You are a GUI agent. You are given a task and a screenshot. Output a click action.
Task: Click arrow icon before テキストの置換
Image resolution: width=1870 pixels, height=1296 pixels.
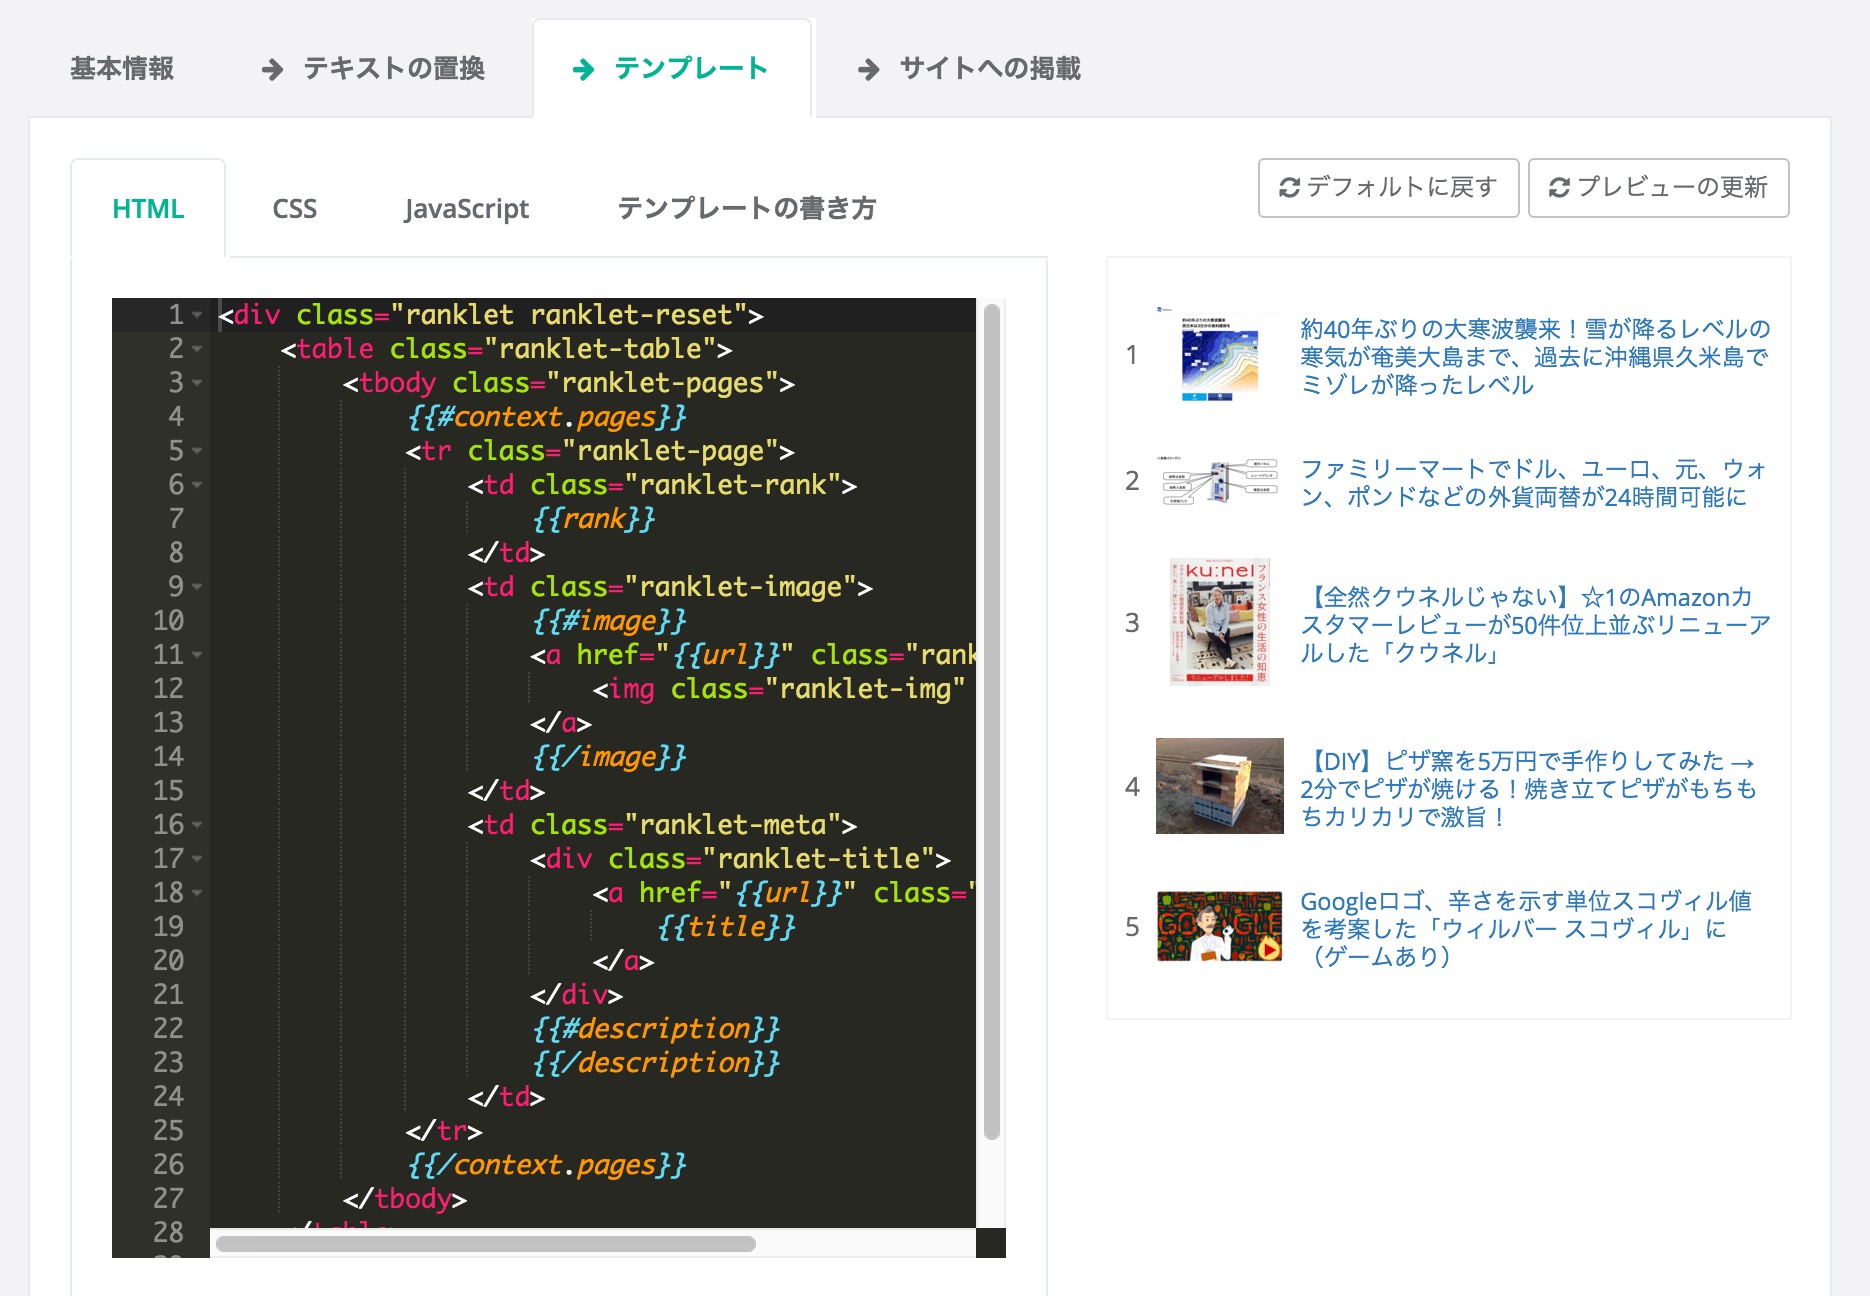(x=272, y=69)
